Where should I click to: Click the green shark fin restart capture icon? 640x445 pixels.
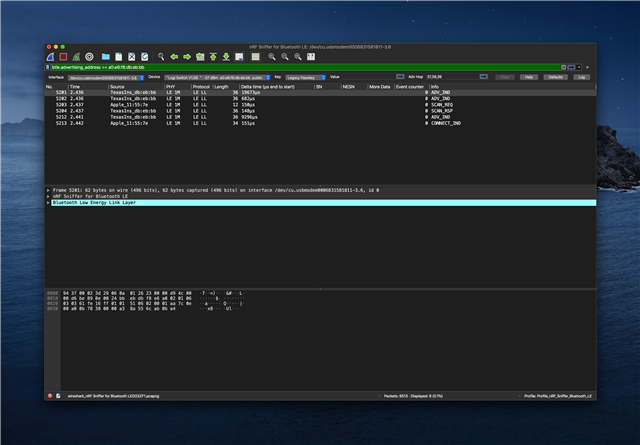pyautogui.click(x=76, y=57)
